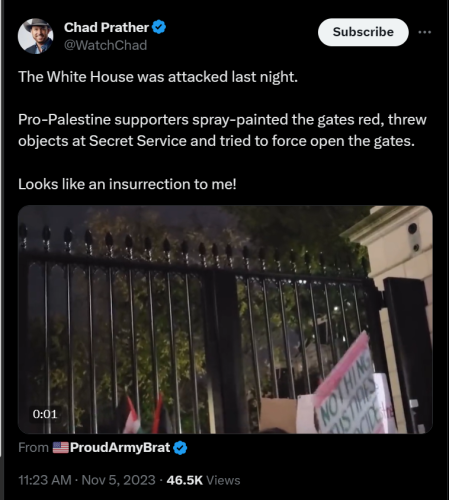
Task: Click the protest sign in the video
Action: pos(354,387)
